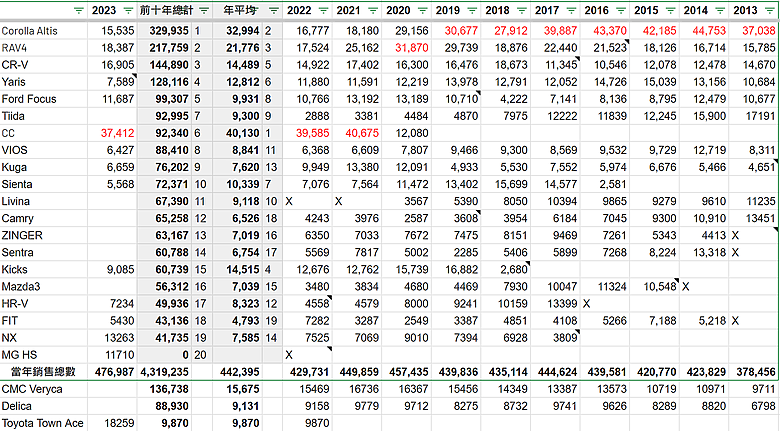Select the 前十年總計 header cell
780x431 pixels.
click(174, 10)
